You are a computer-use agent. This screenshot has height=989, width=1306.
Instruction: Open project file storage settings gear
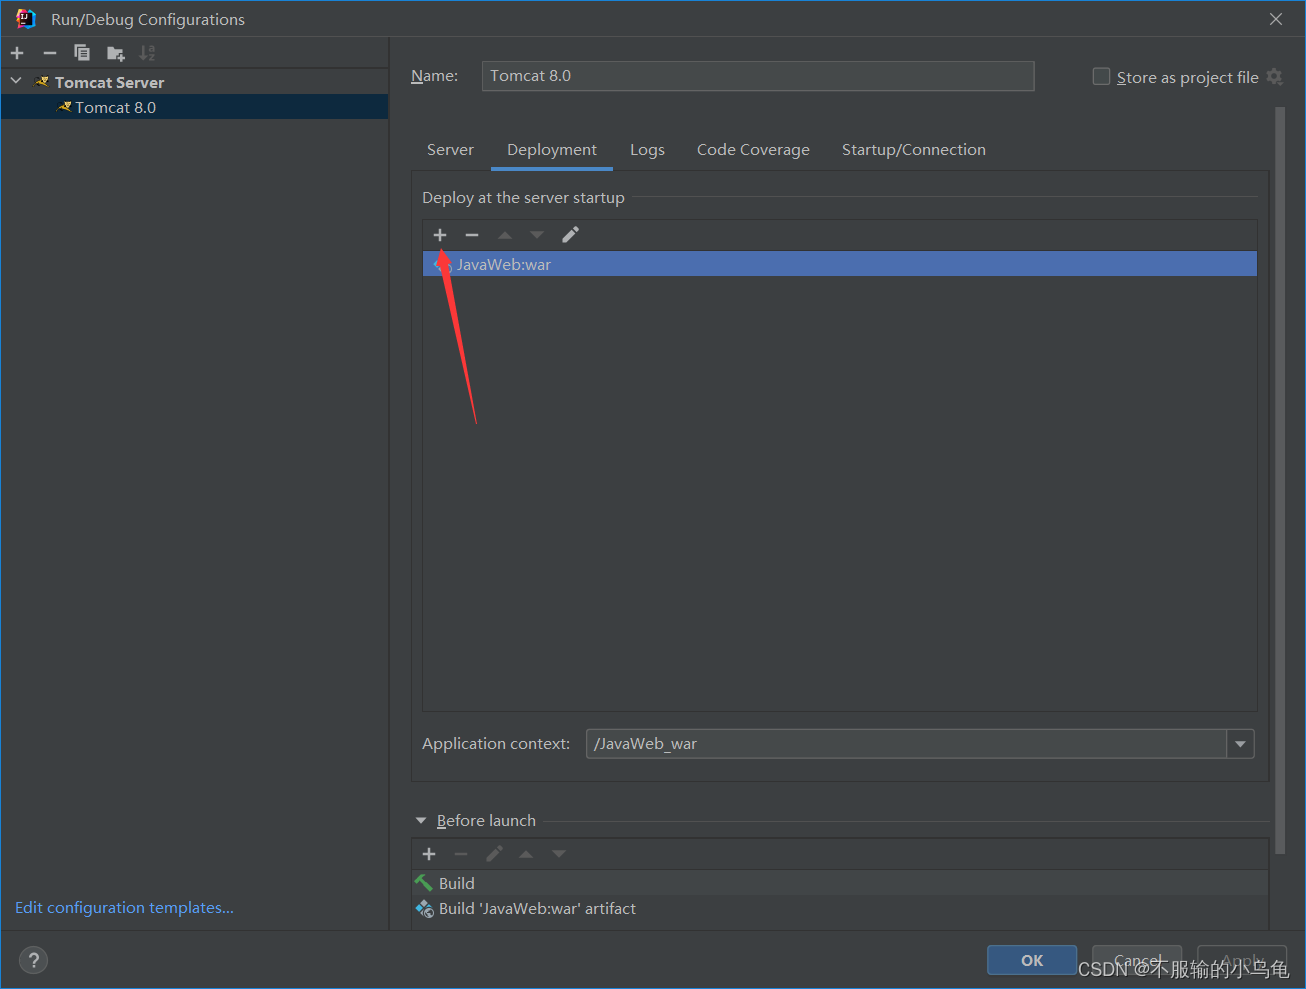point(1274,76)
